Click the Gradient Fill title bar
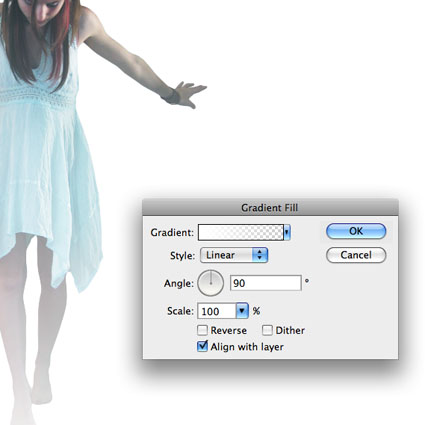425x425 pixels. [270, 208]
